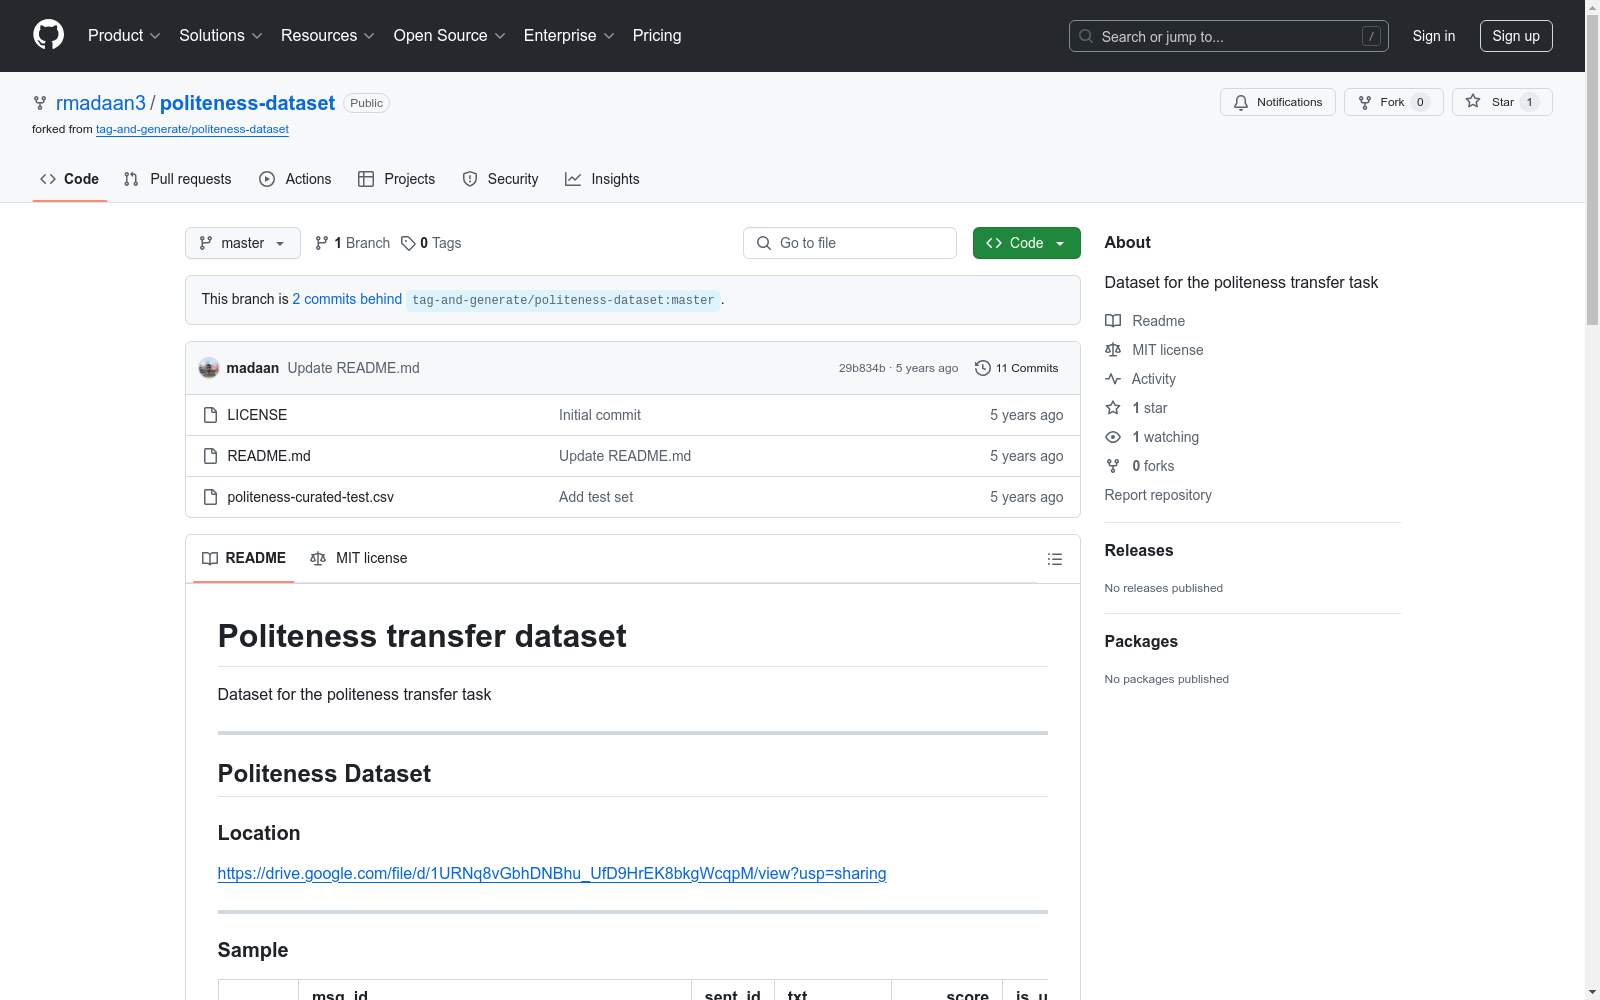The width and height of the screenshot is (1600, 1000).
Task: Open the forked-from tag-and-generate/politeness-dataset link
Action: (192, 129)
